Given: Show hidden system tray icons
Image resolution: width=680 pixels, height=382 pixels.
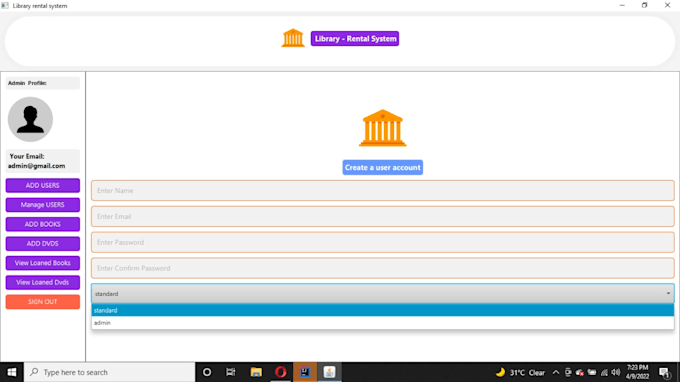Looking at the screenshot, I should [x=556, y=372].
